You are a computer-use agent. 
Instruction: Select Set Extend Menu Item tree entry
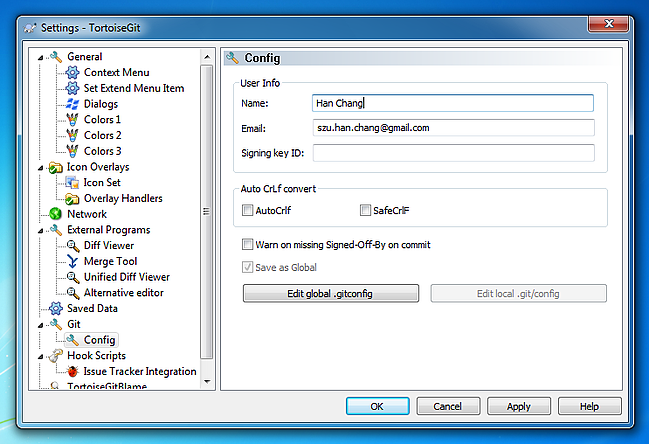coord(134,88)
